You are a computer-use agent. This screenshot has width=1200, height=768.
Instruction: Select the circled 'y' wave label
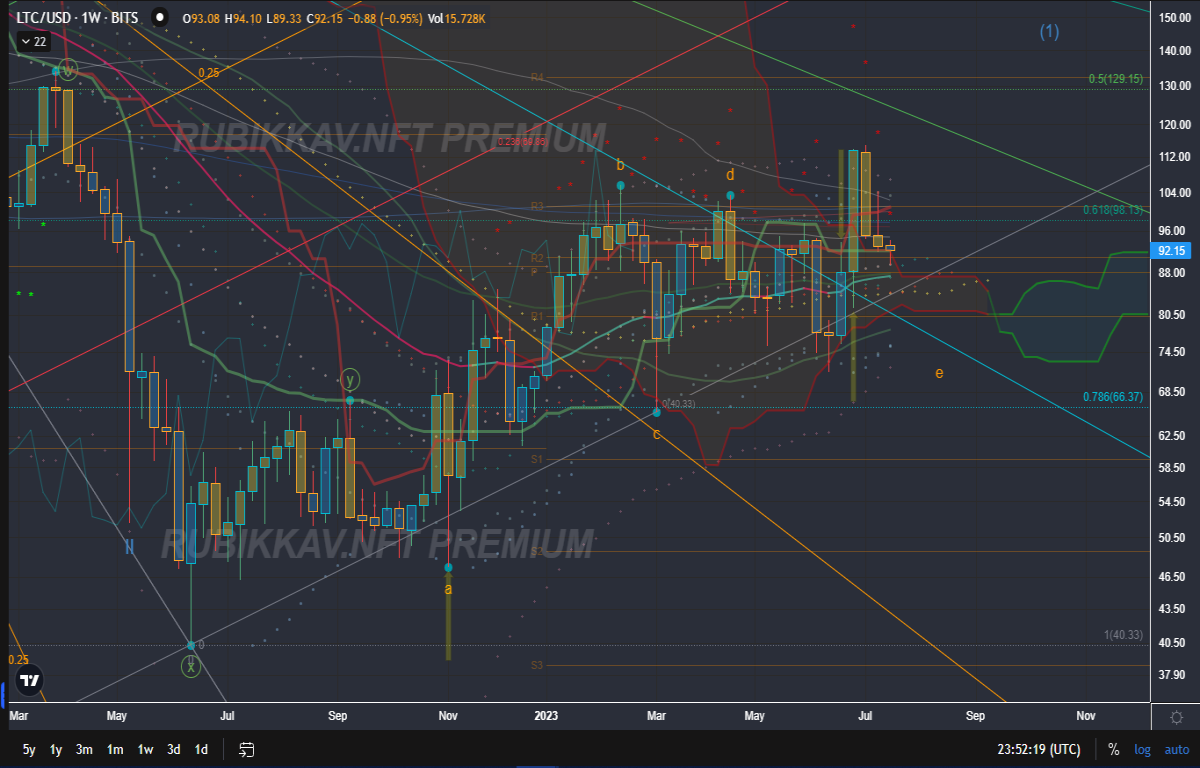click(350, 379)
